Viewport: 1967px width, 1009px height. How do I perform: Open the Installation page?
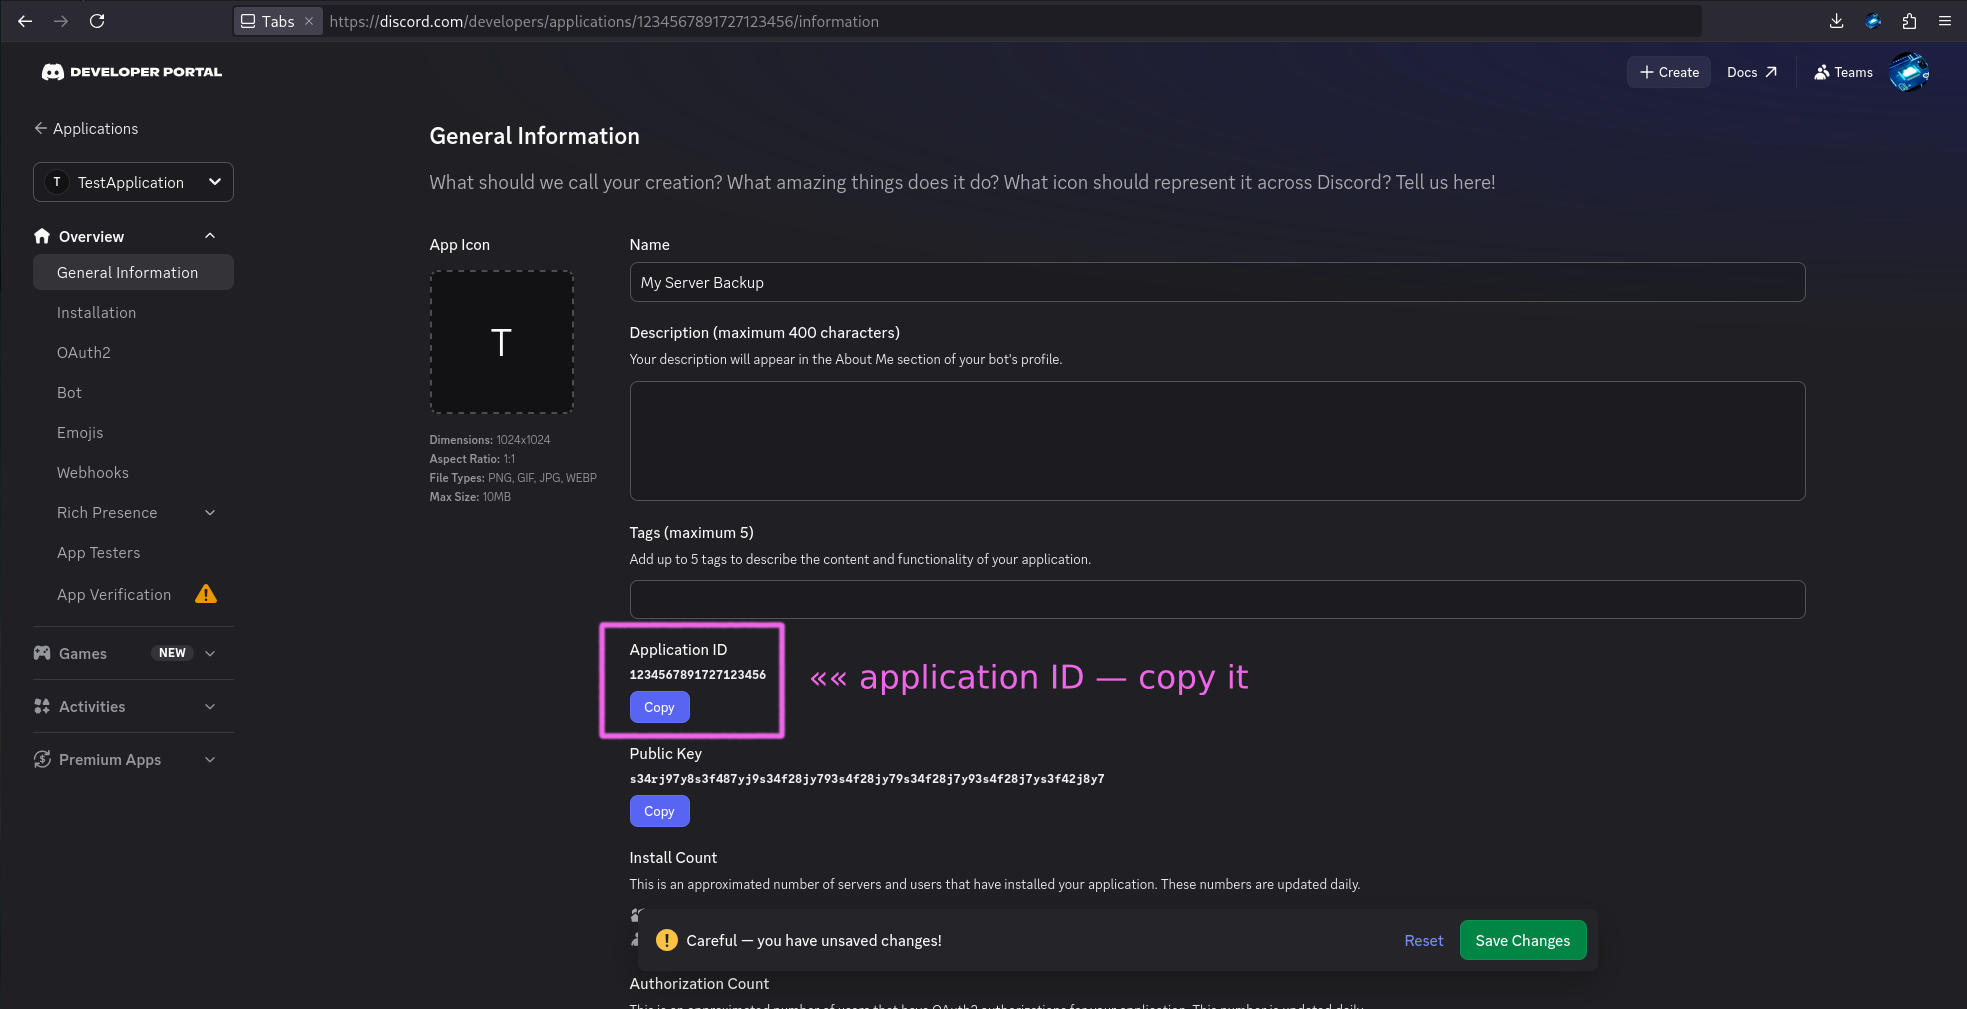coord(96,313)
